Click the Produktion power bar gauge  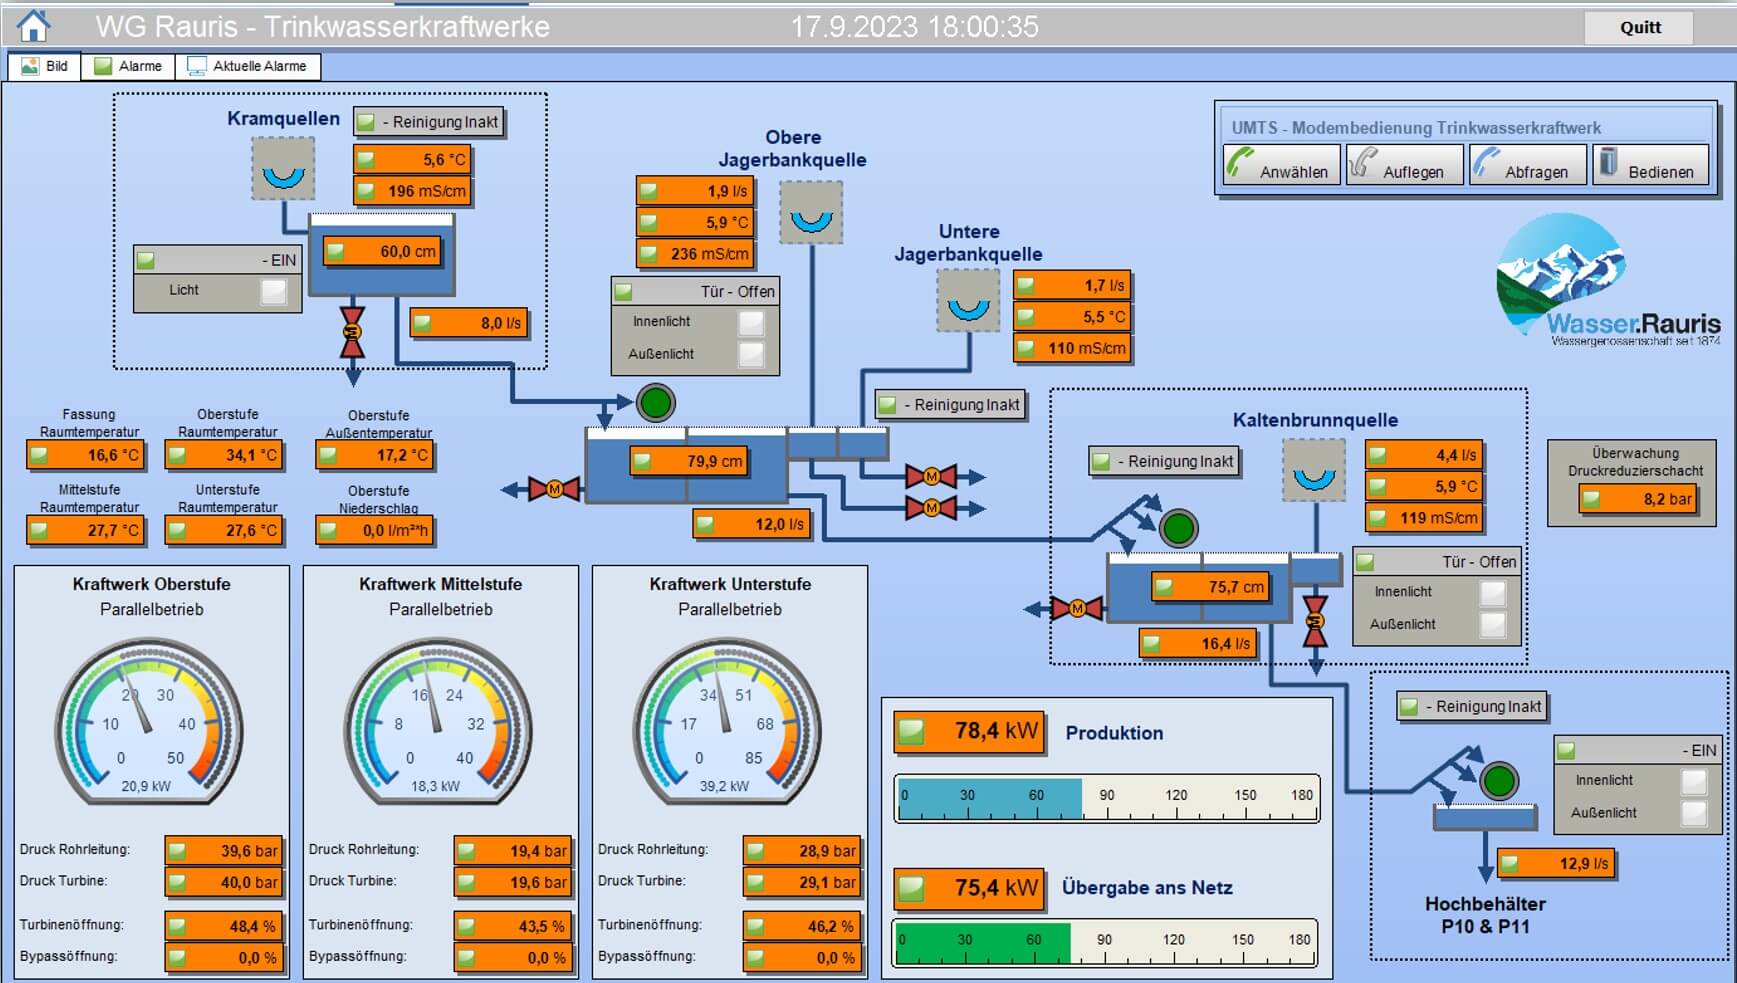[1106, 798]
